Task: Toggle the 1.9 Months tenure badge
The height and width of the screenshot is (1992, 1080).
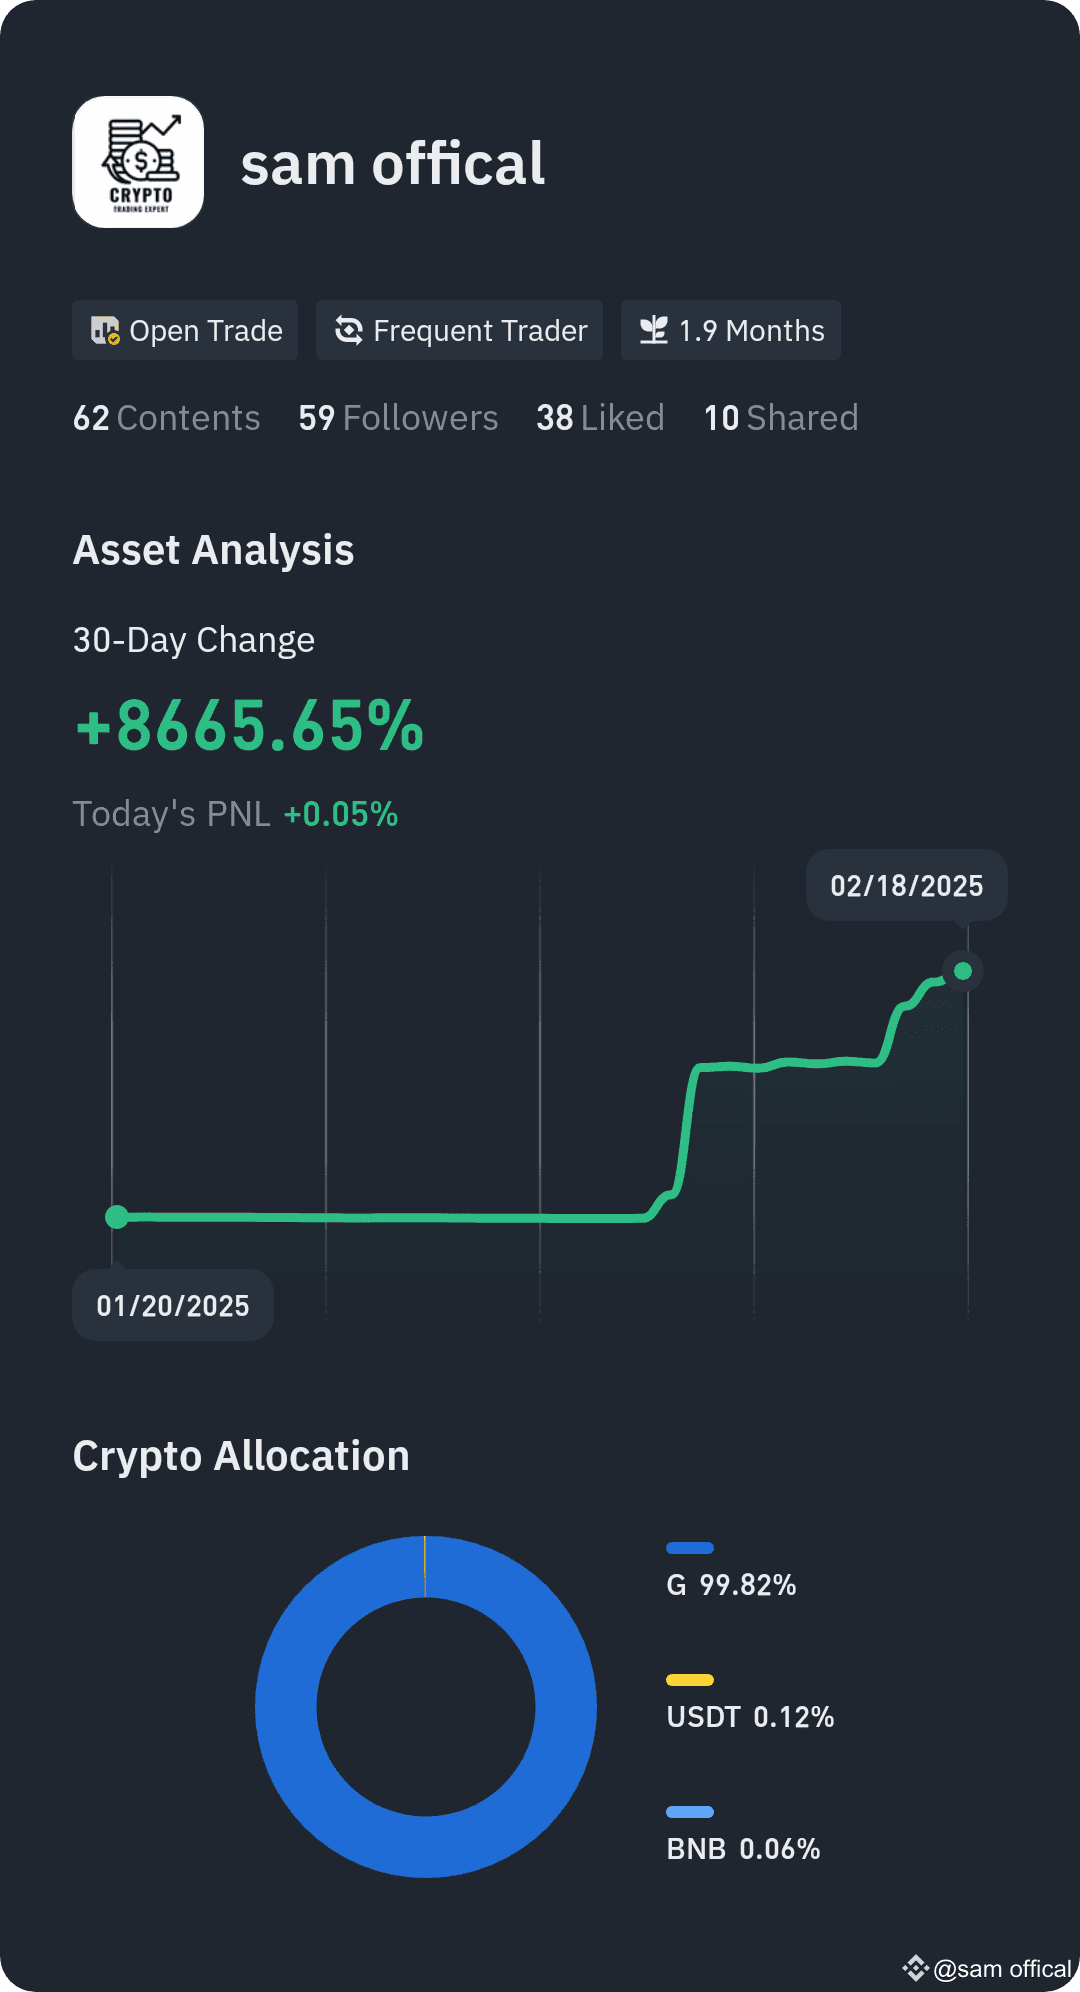Action: coord(730,330)
